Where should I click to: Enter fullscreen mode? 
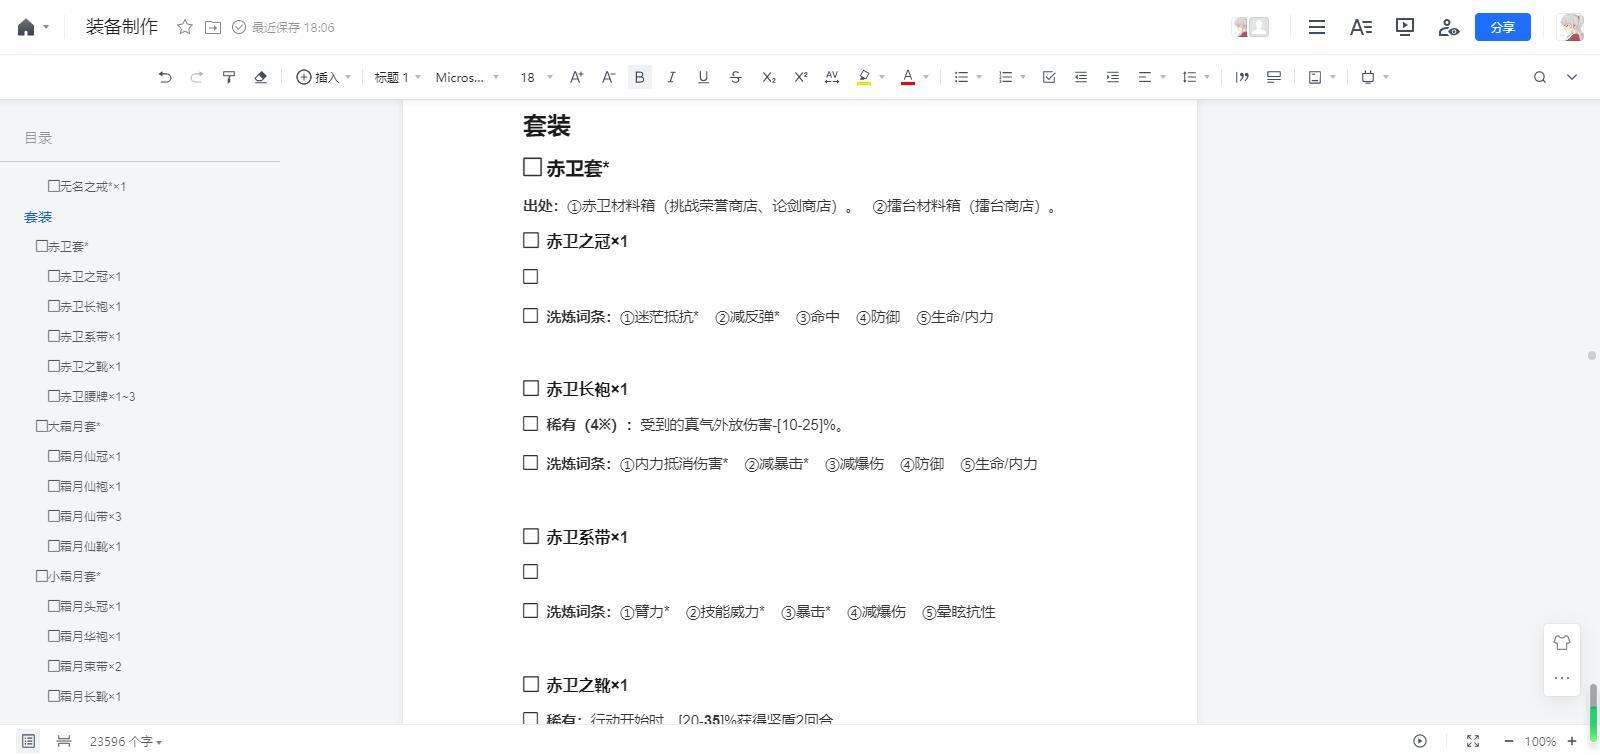point(1473,741)
